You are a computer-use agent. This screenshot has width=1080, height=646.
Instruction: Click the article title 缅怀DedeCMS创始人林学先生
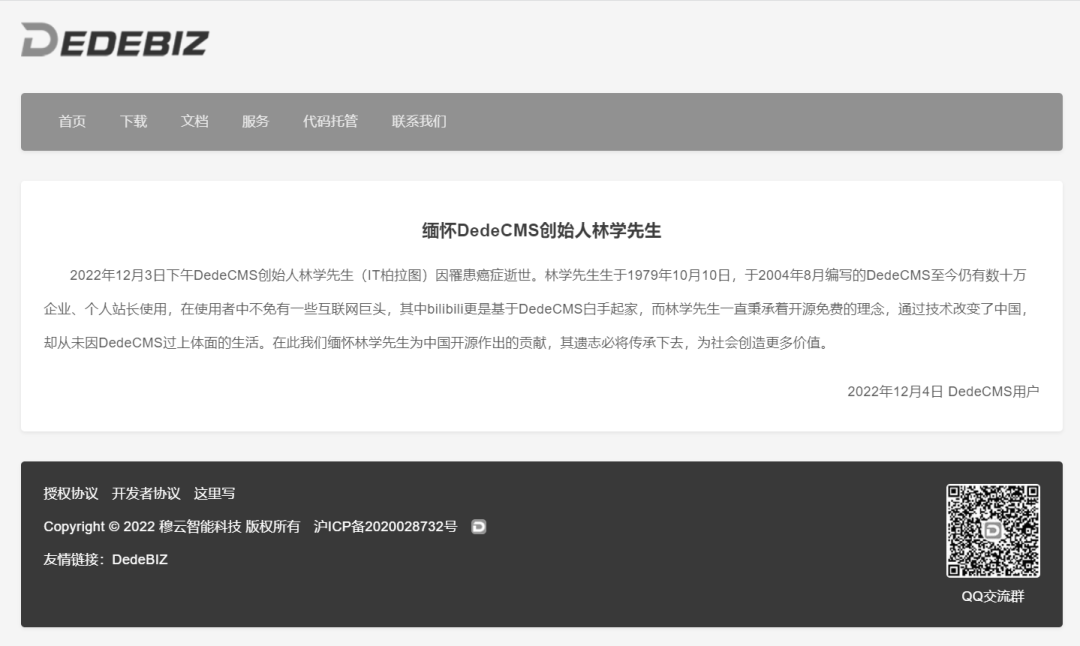[541, 230]
